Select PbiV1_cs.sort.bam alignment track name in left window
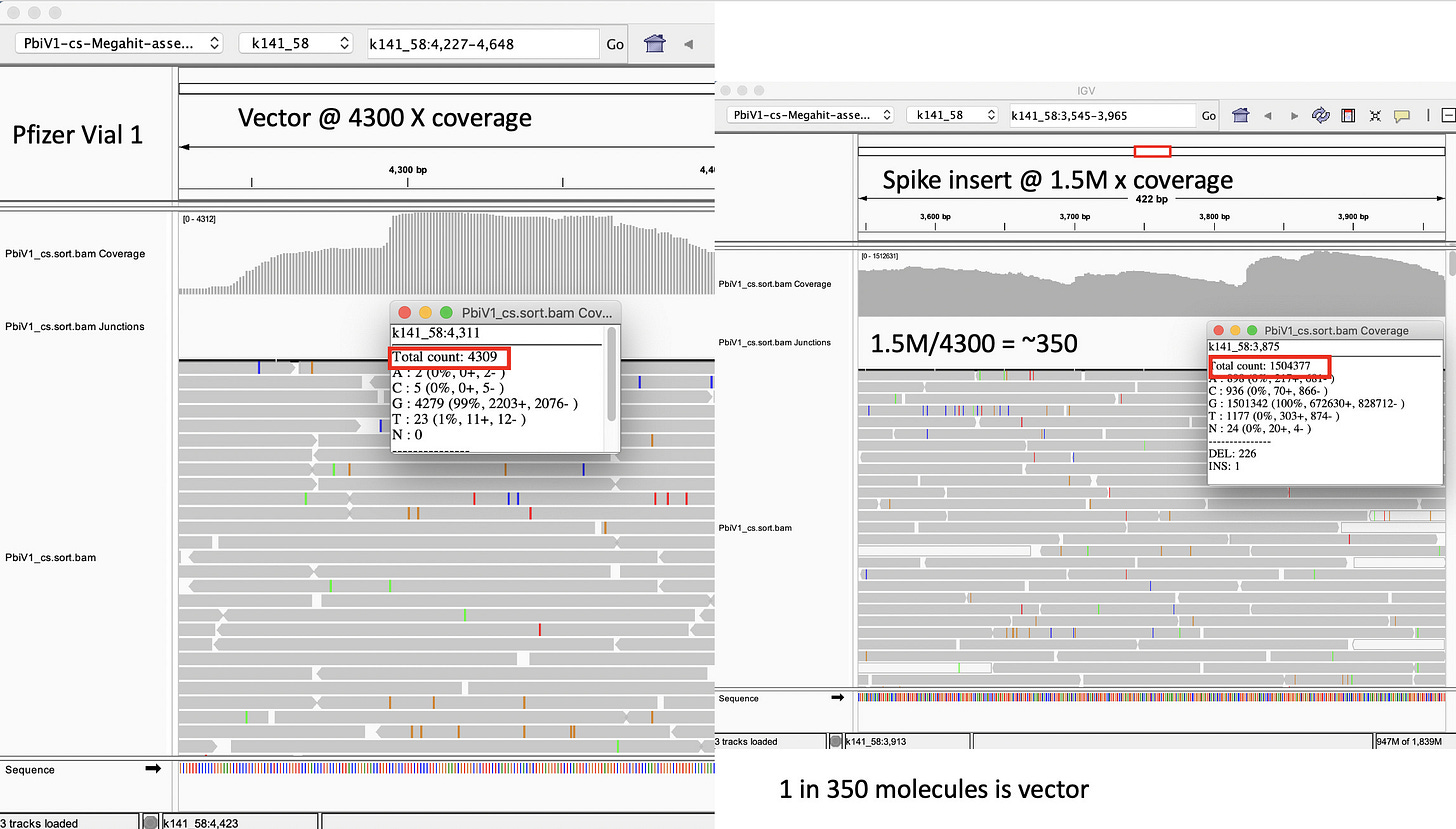This screenshot has height=829, width=1456. (x=51, y=557)
